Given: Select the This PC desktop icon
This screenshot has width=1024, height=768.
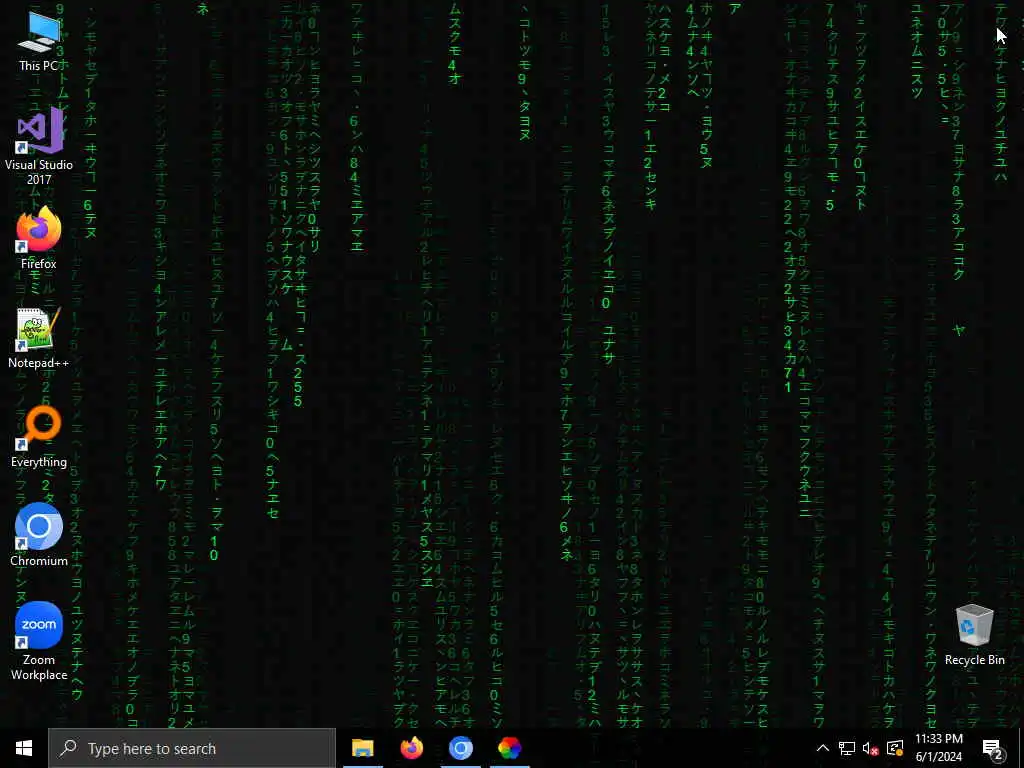Looking at the screenshot, I should tap(39, 41).
